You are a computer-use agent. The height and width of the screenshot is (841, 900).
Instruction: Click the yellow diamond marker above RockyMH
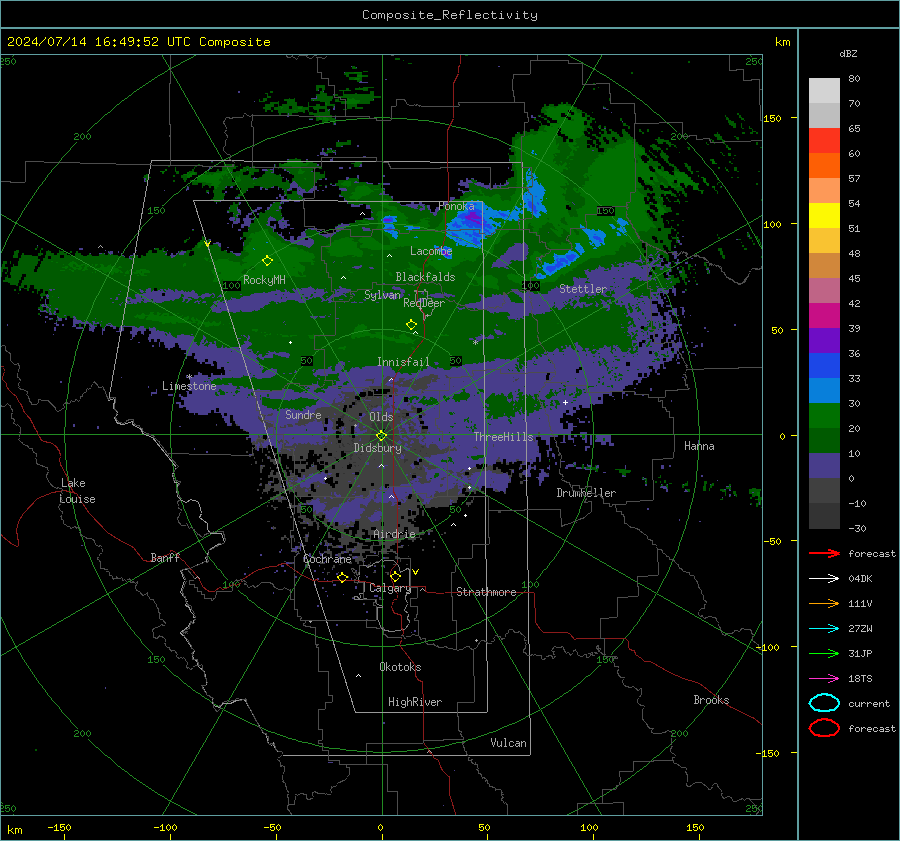click(x=267, y=261)
